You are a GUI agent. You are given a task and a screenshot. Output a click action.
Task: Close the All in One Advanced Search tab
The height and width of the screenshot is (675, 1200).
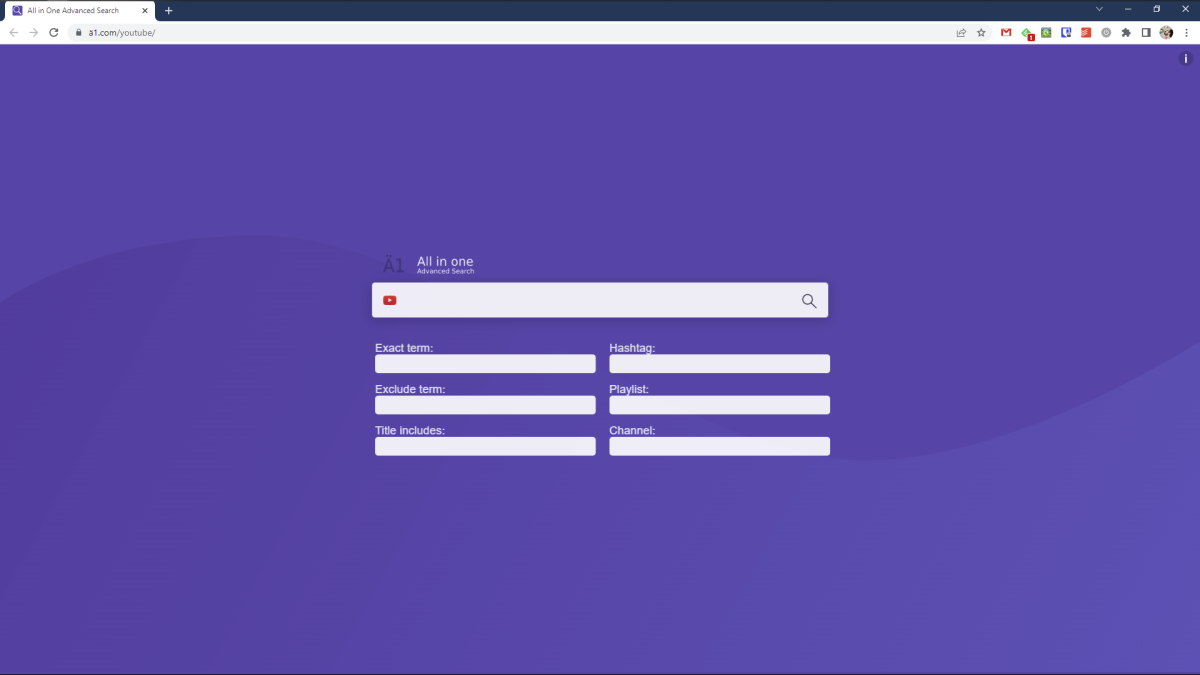pyautogui.click(x=146, y=10)
